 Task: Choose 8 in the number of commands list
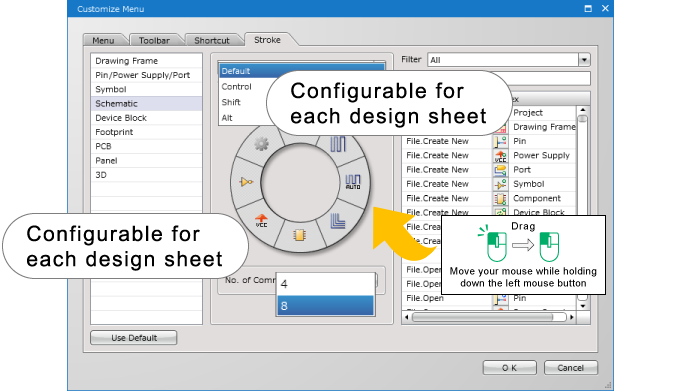click(x=325, y=306)
